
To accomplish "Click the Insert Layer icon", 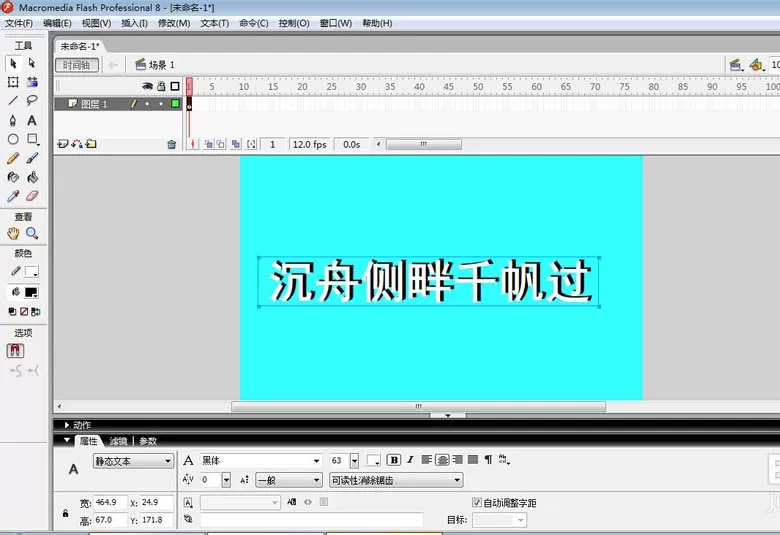I will 63,144.
